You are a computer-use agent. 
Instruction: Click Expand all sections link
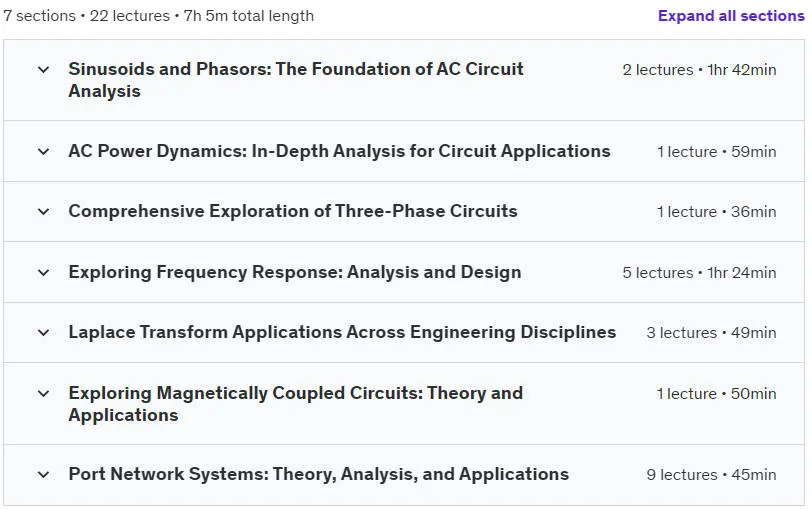click(x=731, y=16)
